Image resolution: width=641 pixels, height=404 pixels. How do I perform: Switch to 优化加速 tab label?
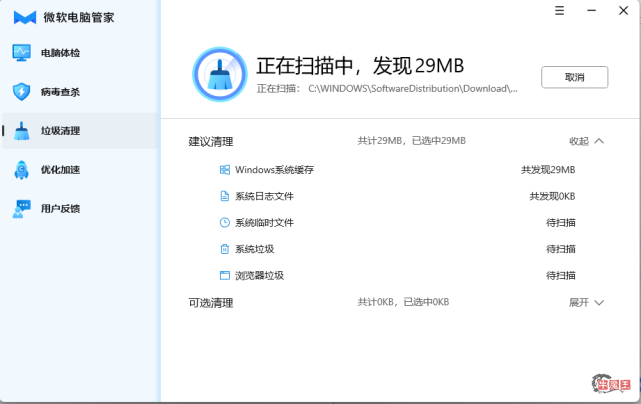point(61,170)
